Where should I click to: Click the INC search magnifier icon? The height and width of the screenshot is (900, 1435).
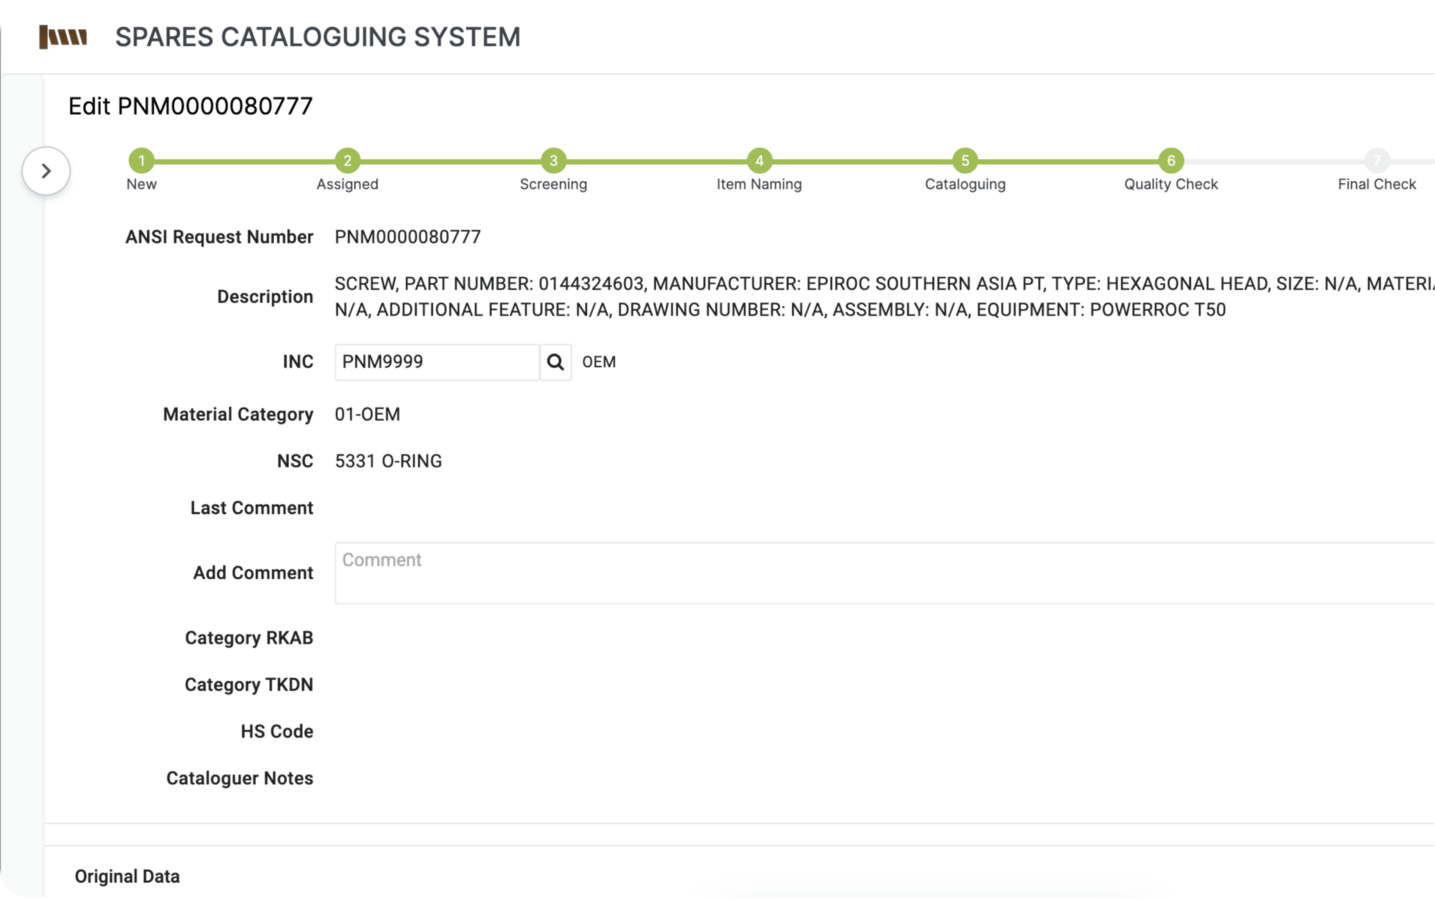tap(555, 362)
